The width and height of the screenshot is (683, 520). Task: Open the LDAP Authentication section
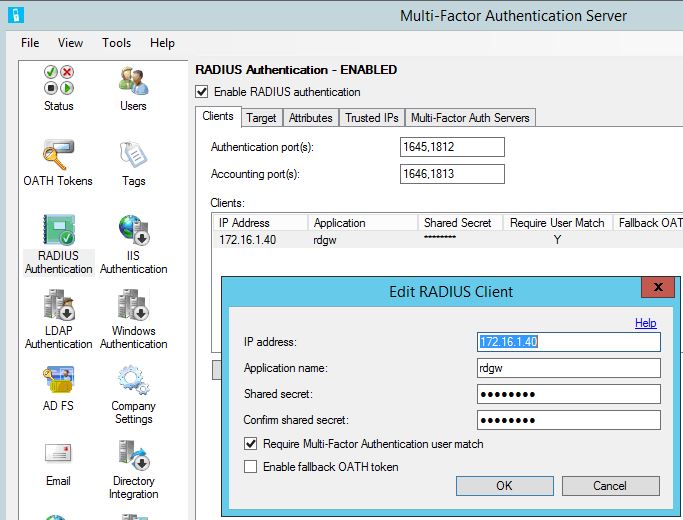[58, 319]
